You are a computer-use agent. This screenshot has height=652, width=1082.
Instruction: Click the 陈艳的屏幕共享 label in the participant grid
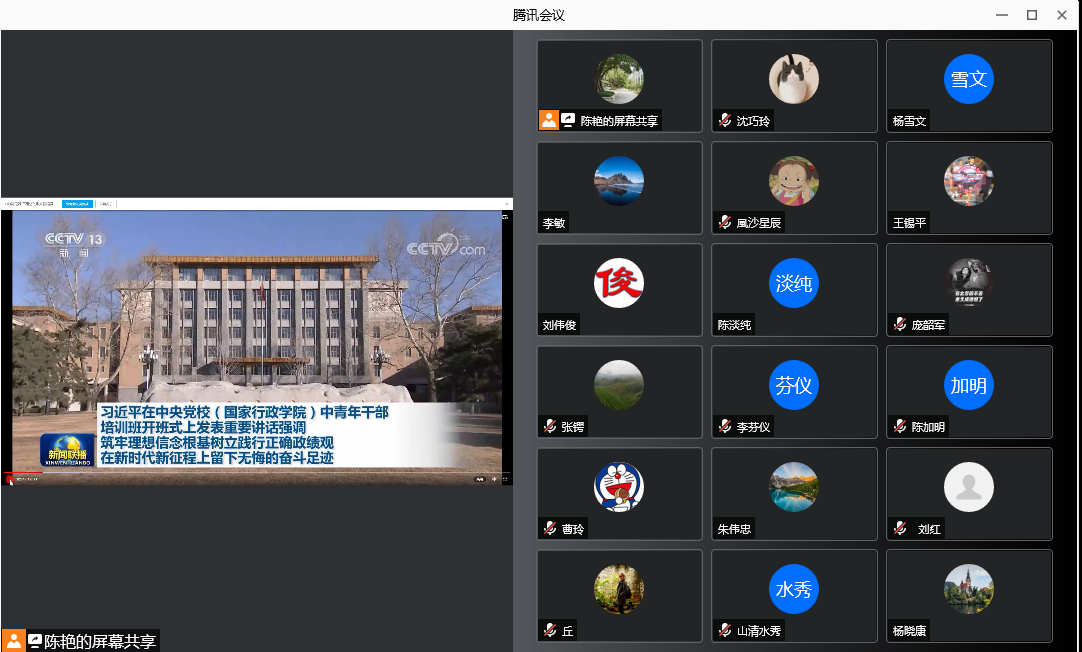[619, 121]
